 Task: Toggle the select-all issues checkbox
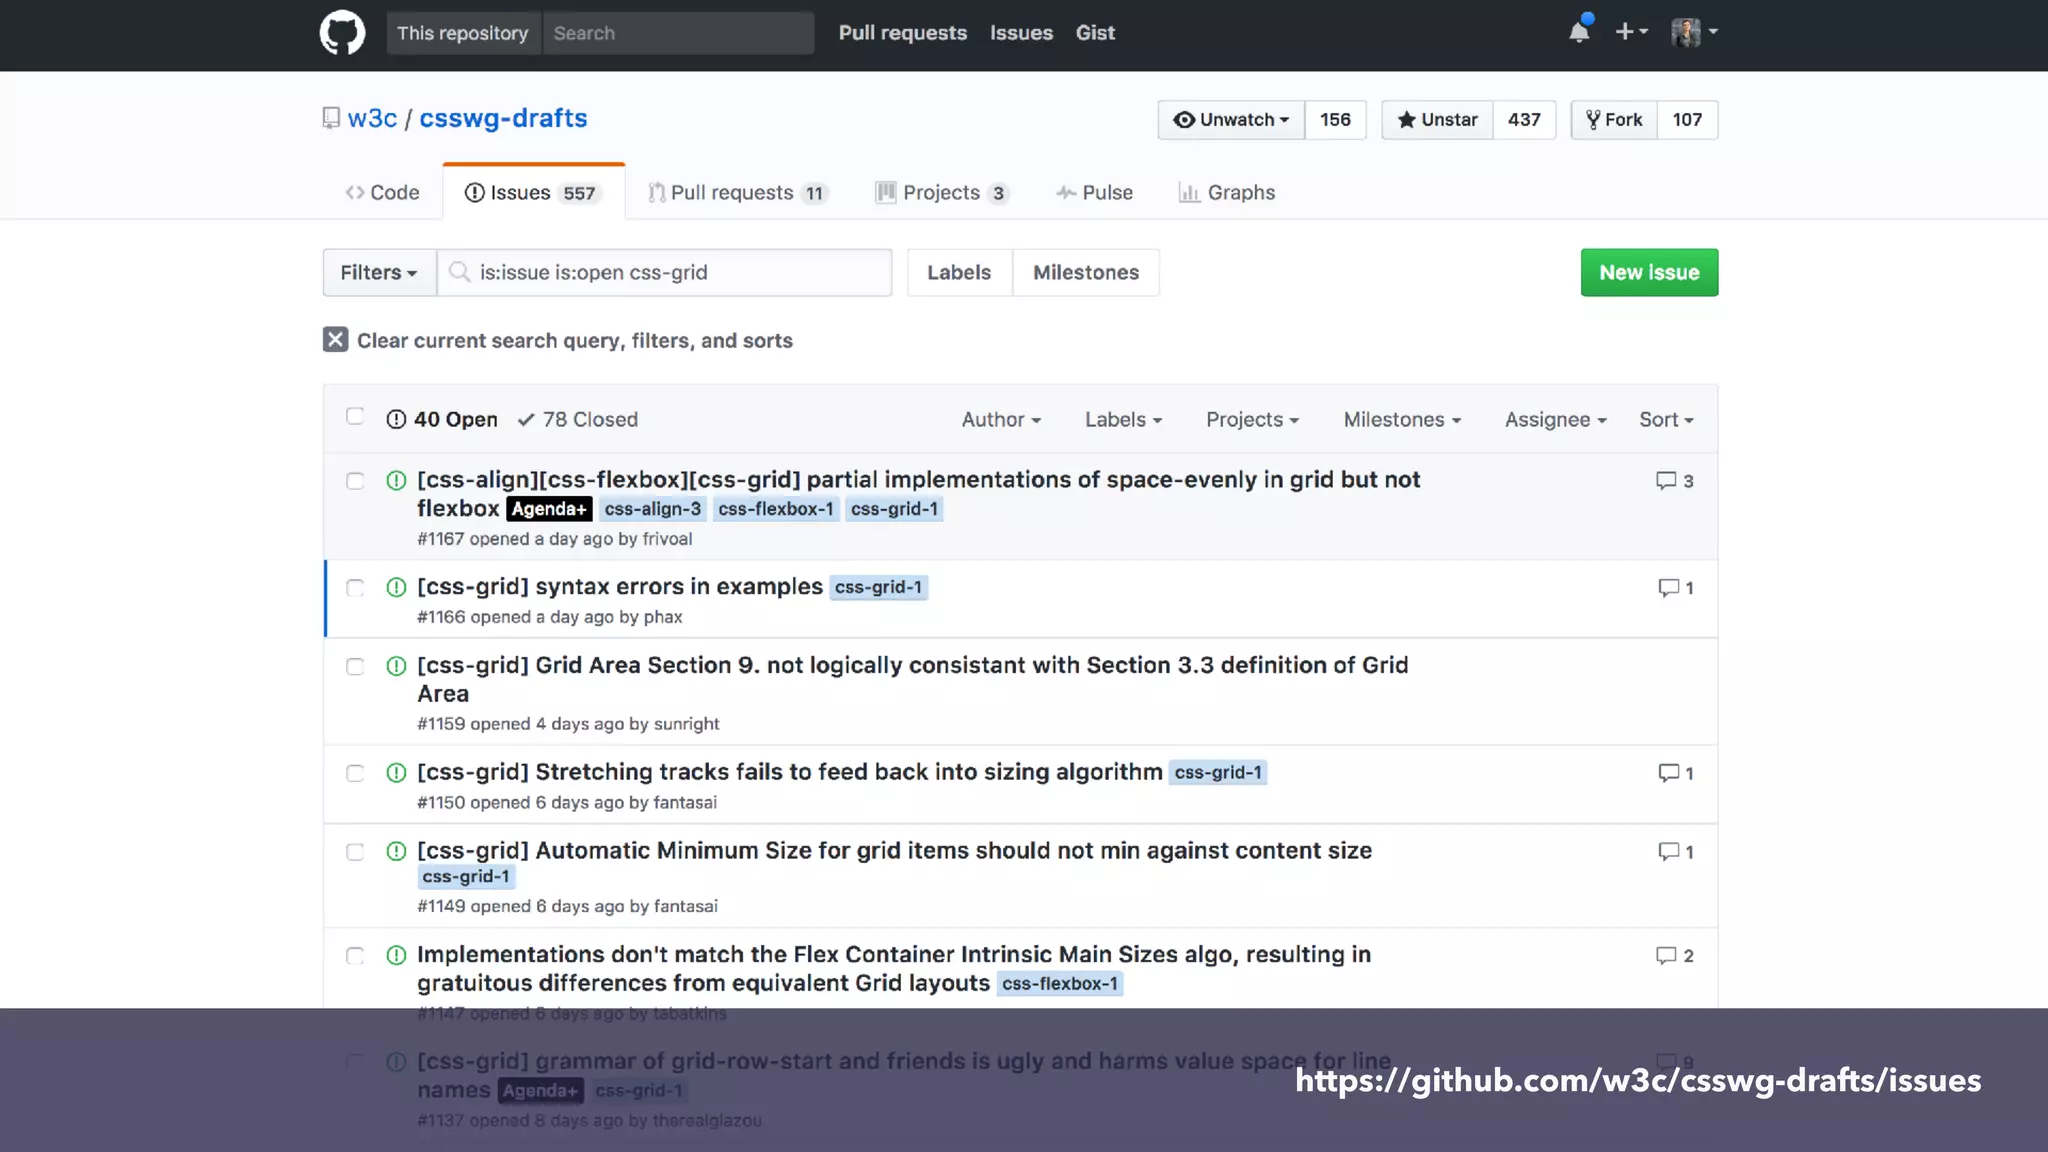pos(355,416)
